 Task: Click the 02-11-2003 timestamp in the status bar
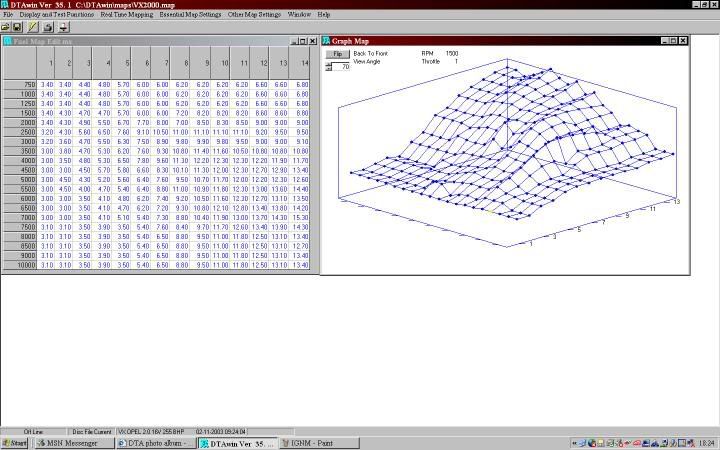click(220, 432)
